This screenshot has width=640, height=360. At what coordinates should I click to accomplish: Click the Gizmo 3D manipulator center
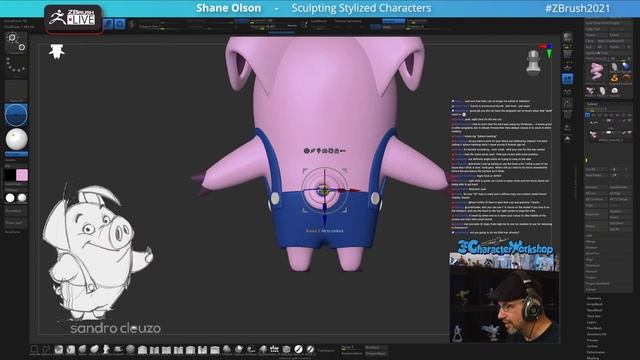(x=324, y=190)
